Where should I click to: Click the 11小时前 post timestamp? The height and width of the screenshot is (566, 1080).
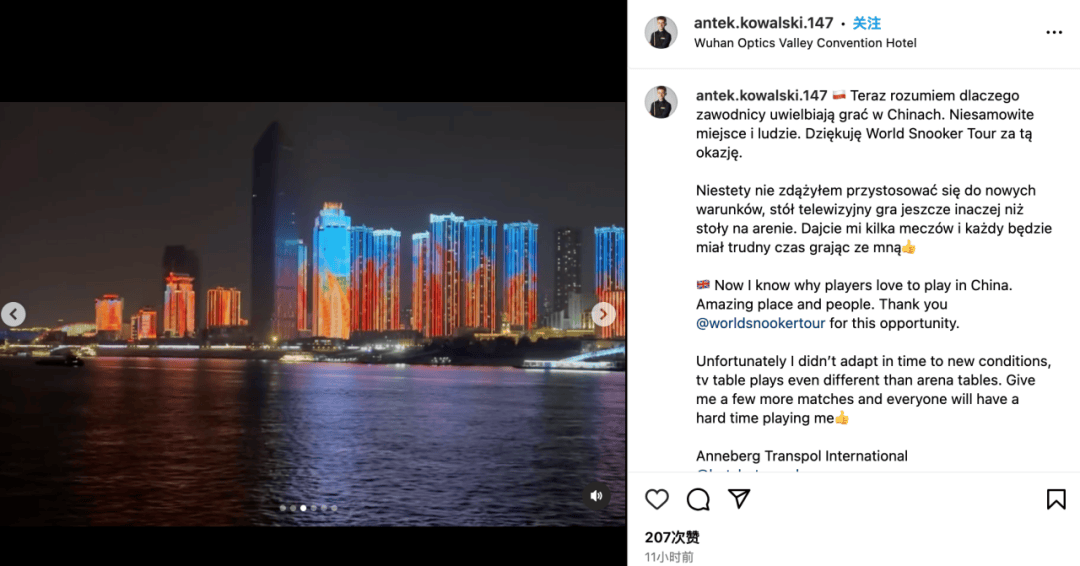669,557
